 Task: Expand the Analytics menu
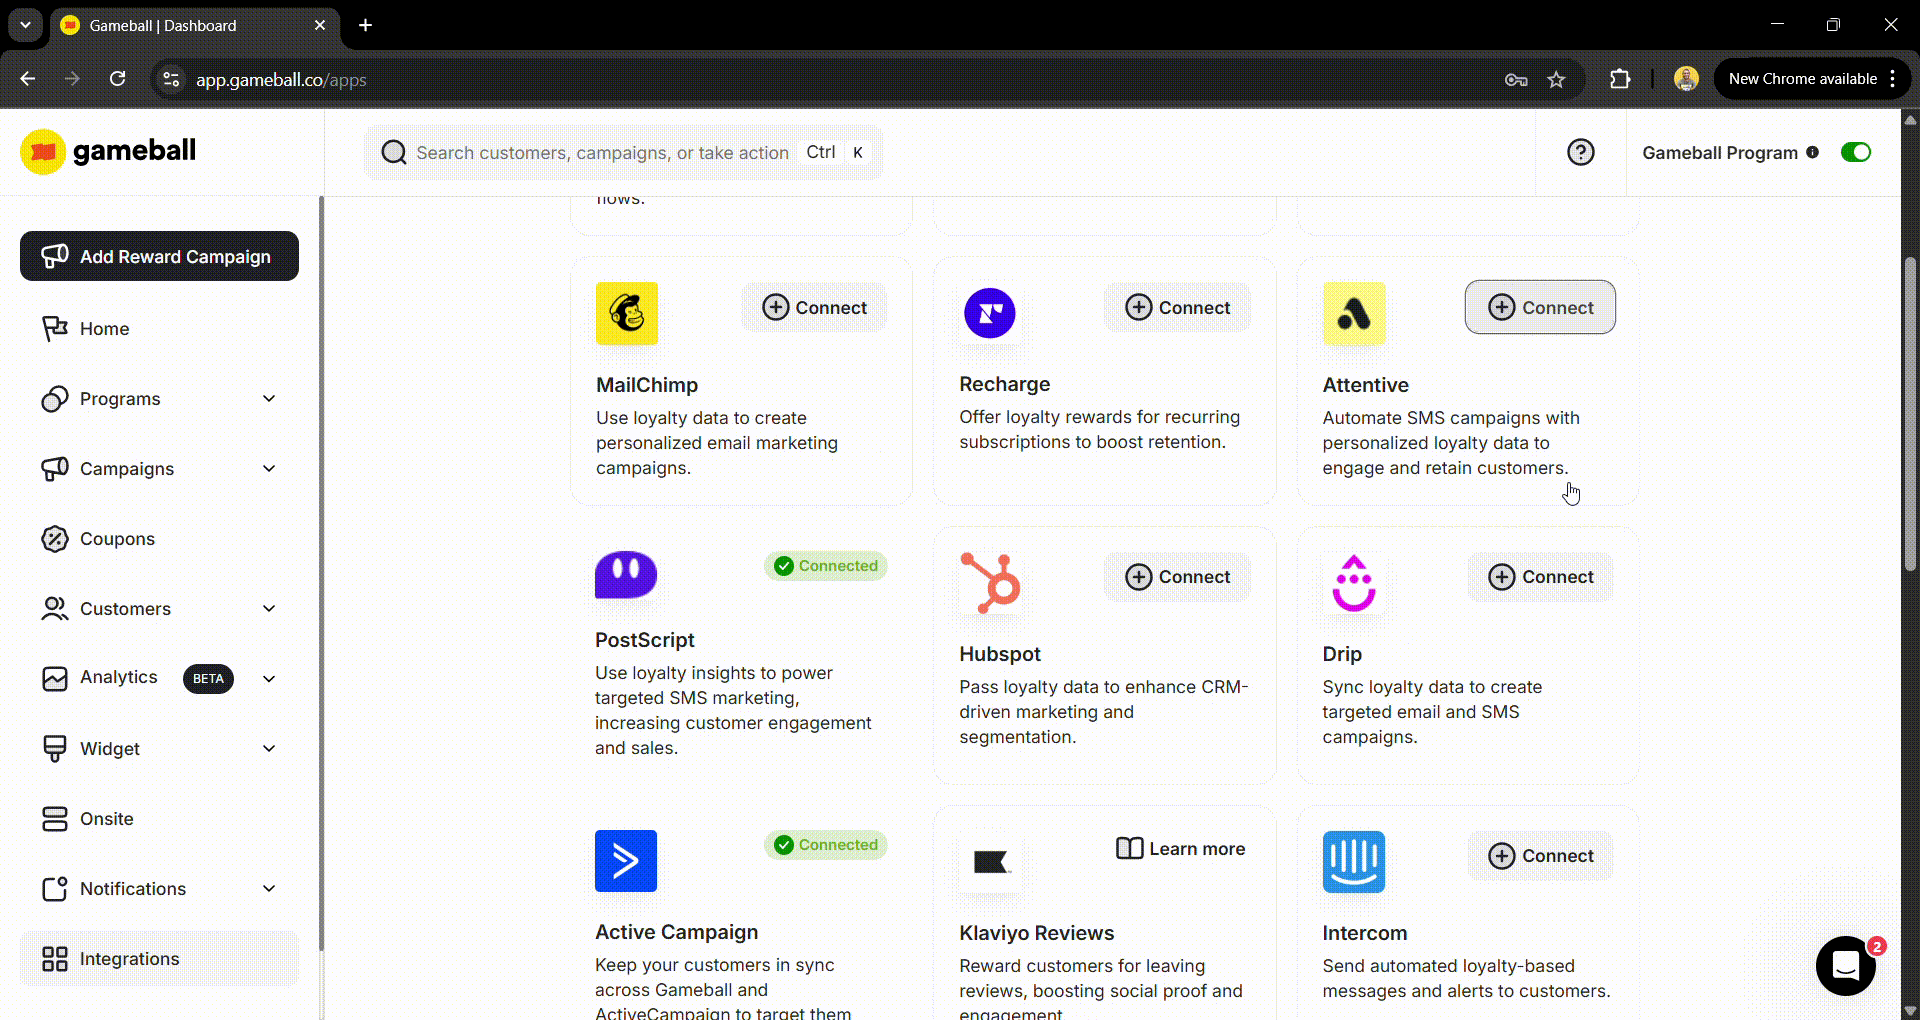pyautogui.click(x=269, y=678)
